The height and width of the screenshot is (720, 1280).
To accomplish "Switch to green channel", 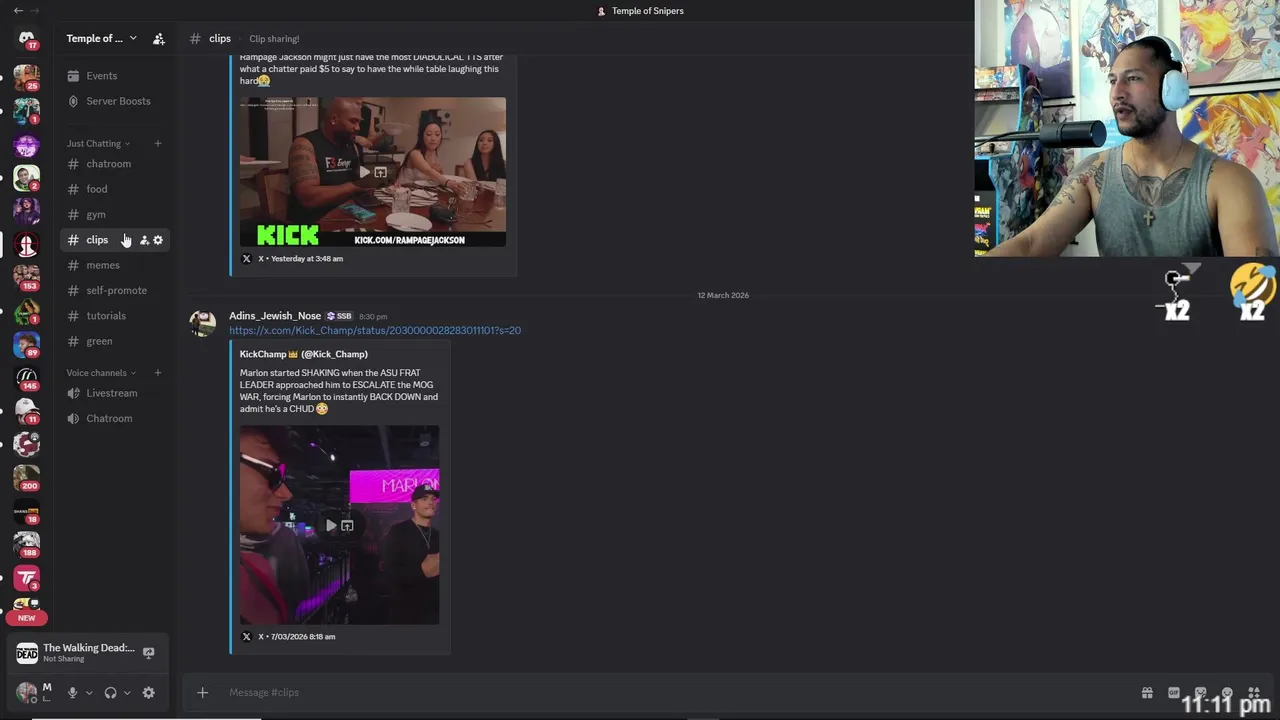I will (113, 341).
